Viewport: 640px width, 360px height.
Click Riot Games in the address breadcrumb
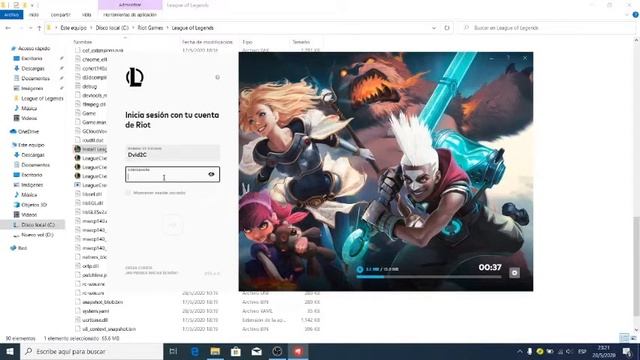pos(150,28)
